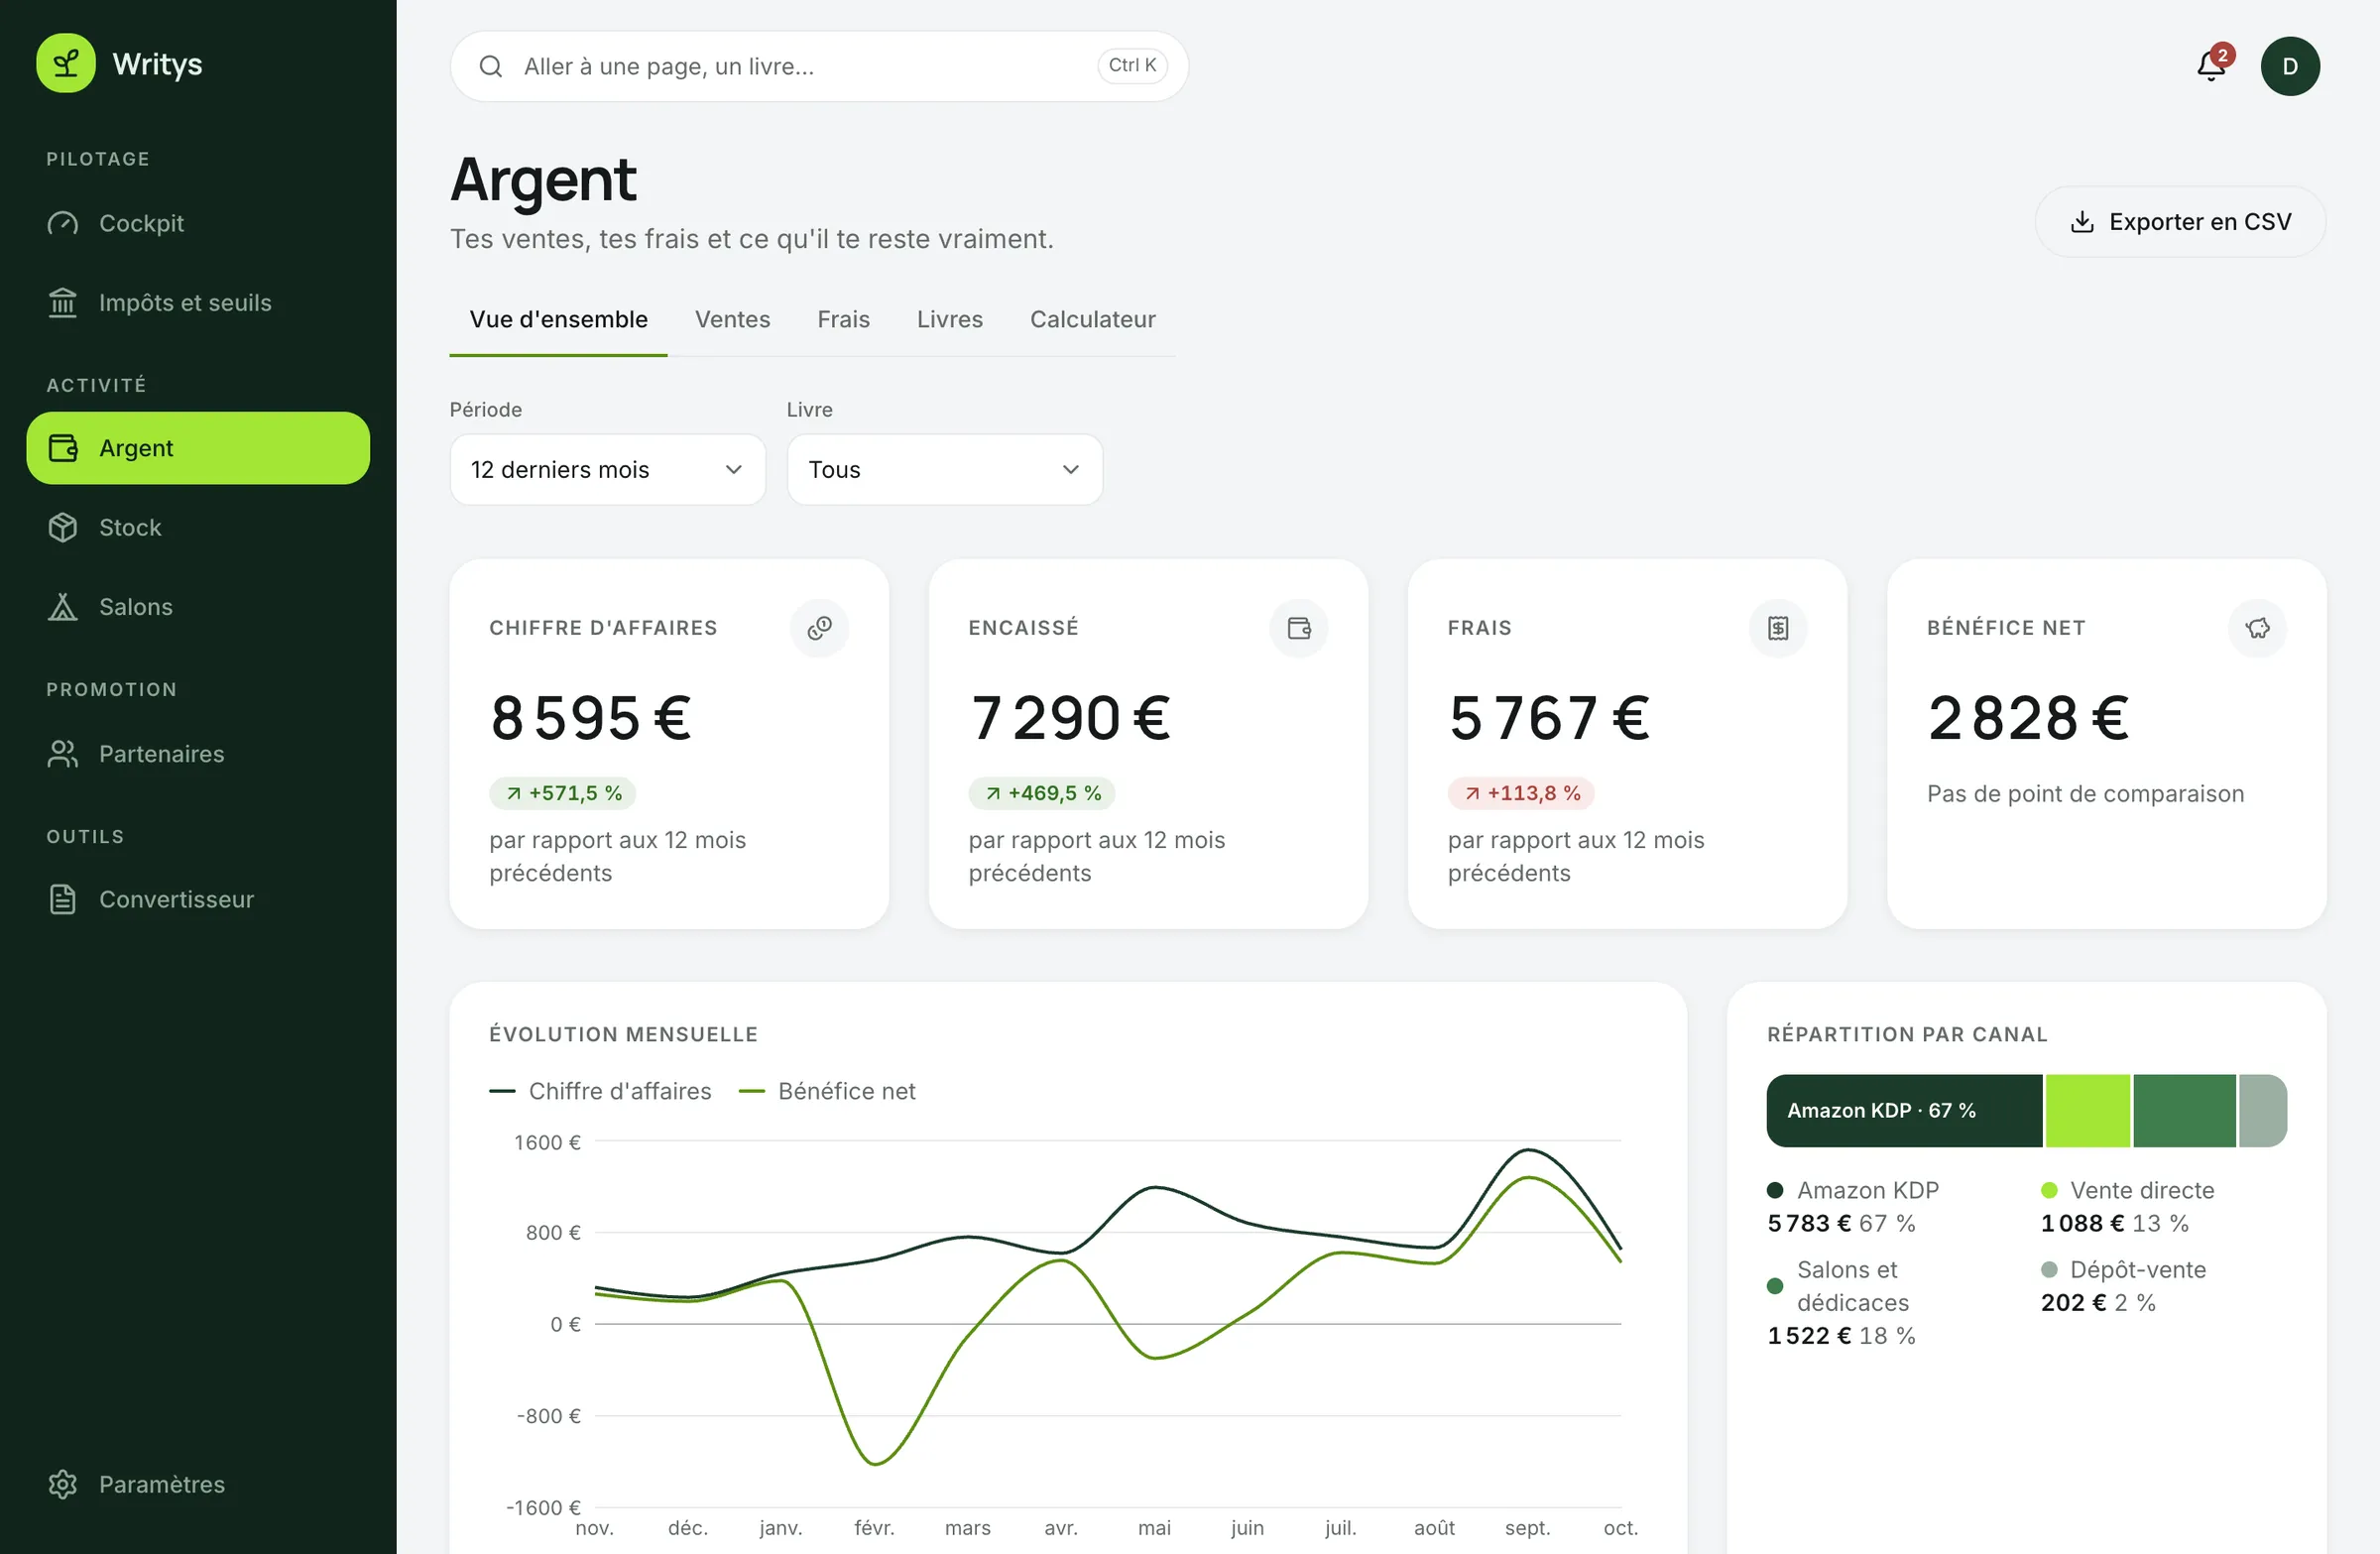The width and height of the screenshot is (2380, 1554).
Task: Open the Livre dropdown showing Tous
Action: pos(944,469)
